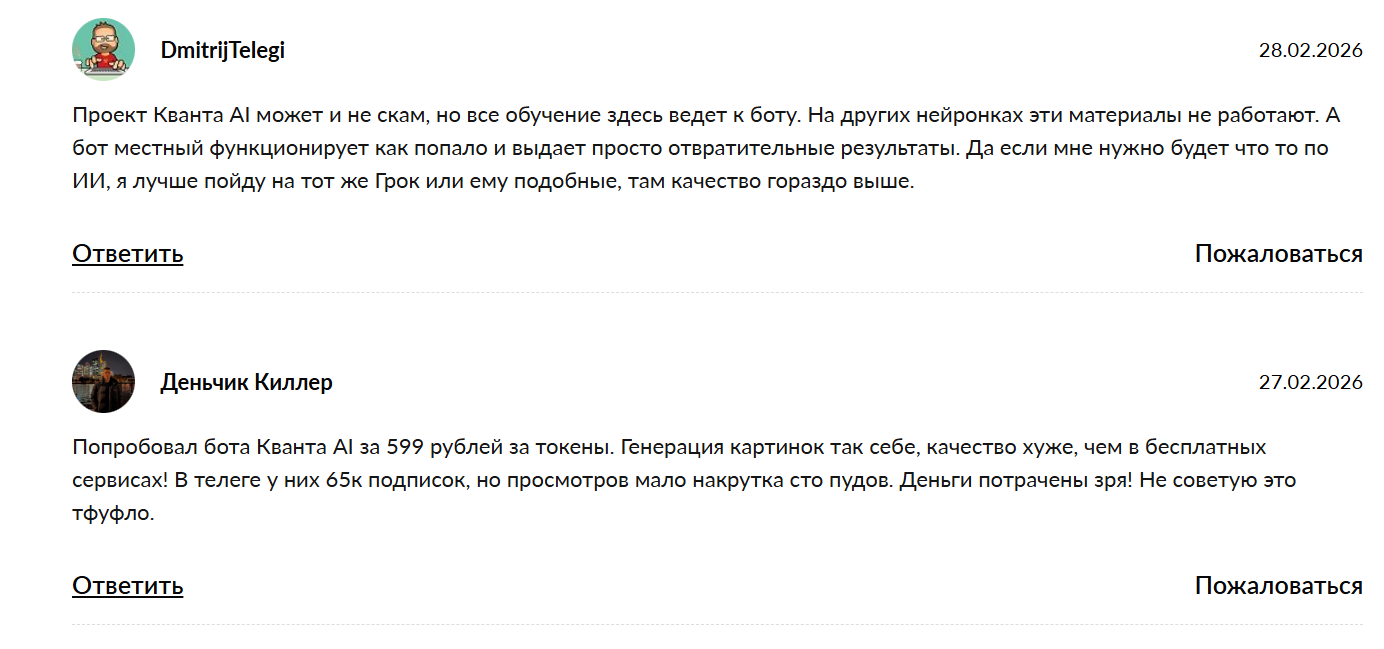Click Ответить under DmitrijTelegi's comment
1384x649 pixels.
tap(126, 254)
